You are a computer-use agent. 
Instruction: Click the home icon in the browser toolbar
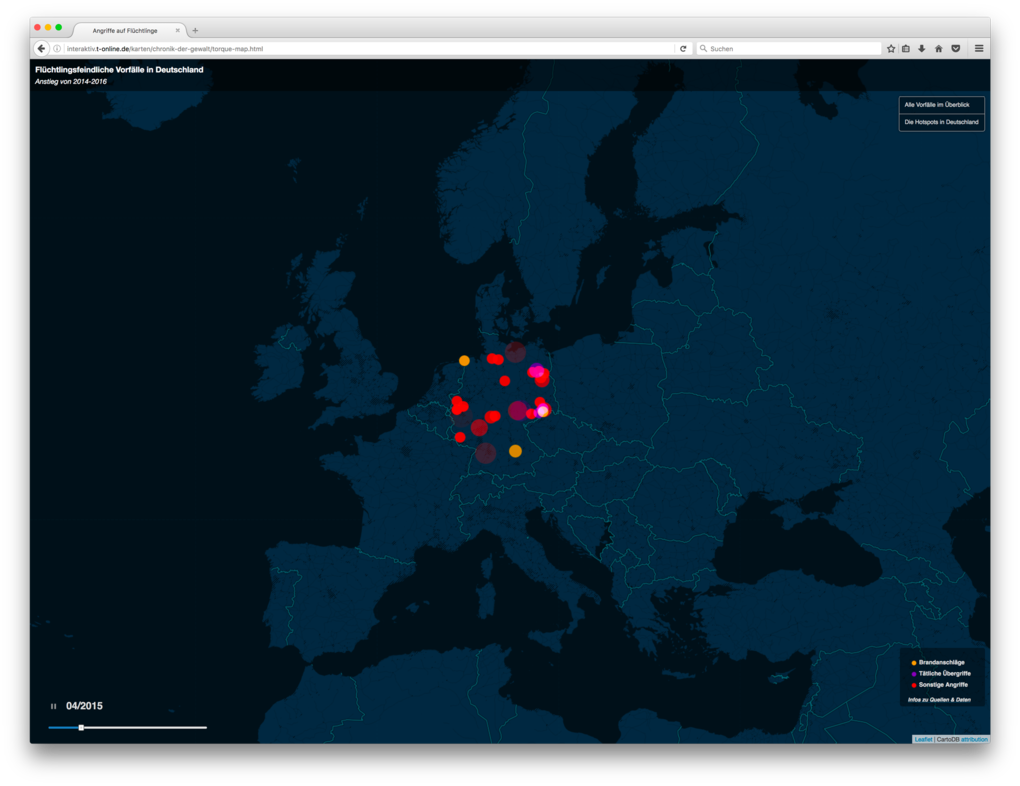(x=938, y=47)
